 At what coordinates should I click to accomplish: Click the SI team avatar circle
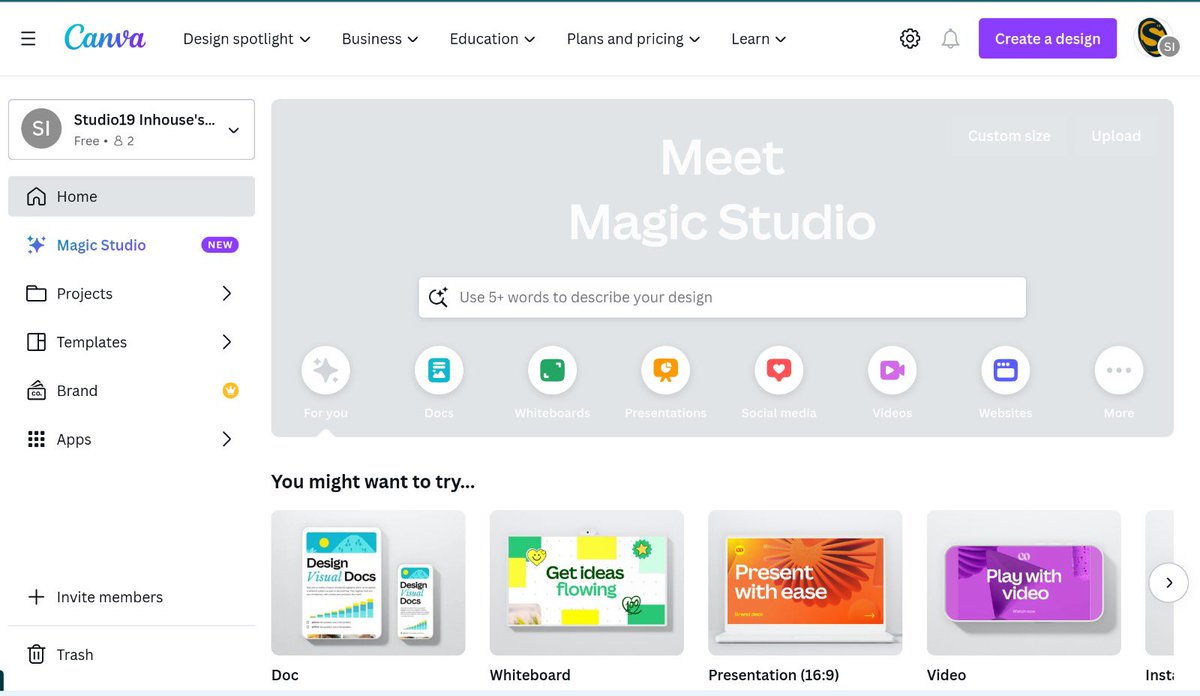(42, 129)
